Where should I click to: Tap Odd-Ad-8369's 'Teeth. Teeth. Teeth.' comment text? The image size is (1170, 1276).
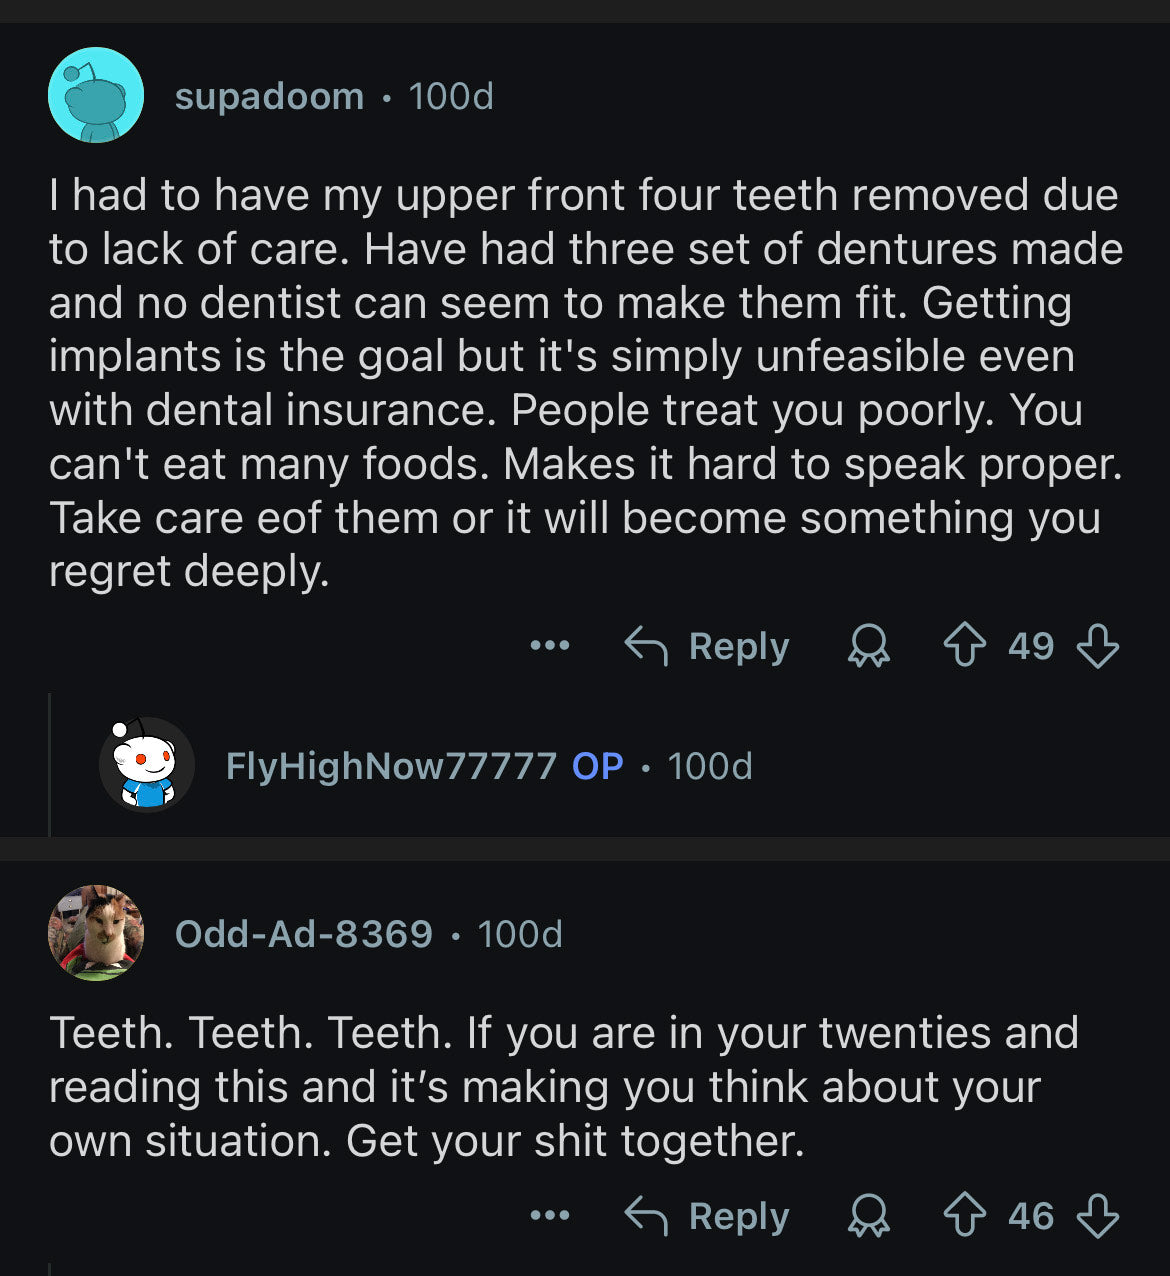563,1087
